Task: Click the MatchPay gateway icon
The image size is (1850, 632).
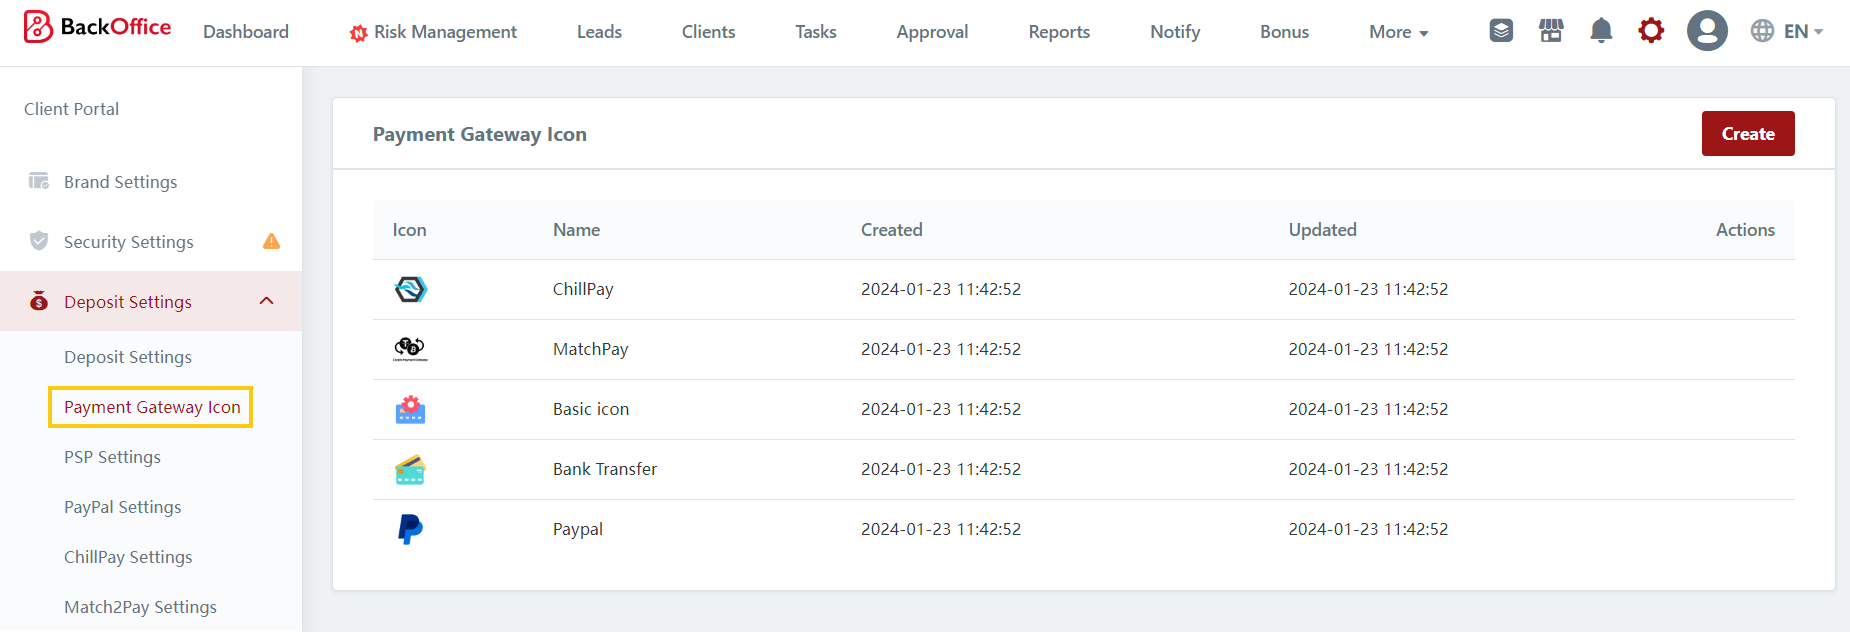Action: pos(410,349)
